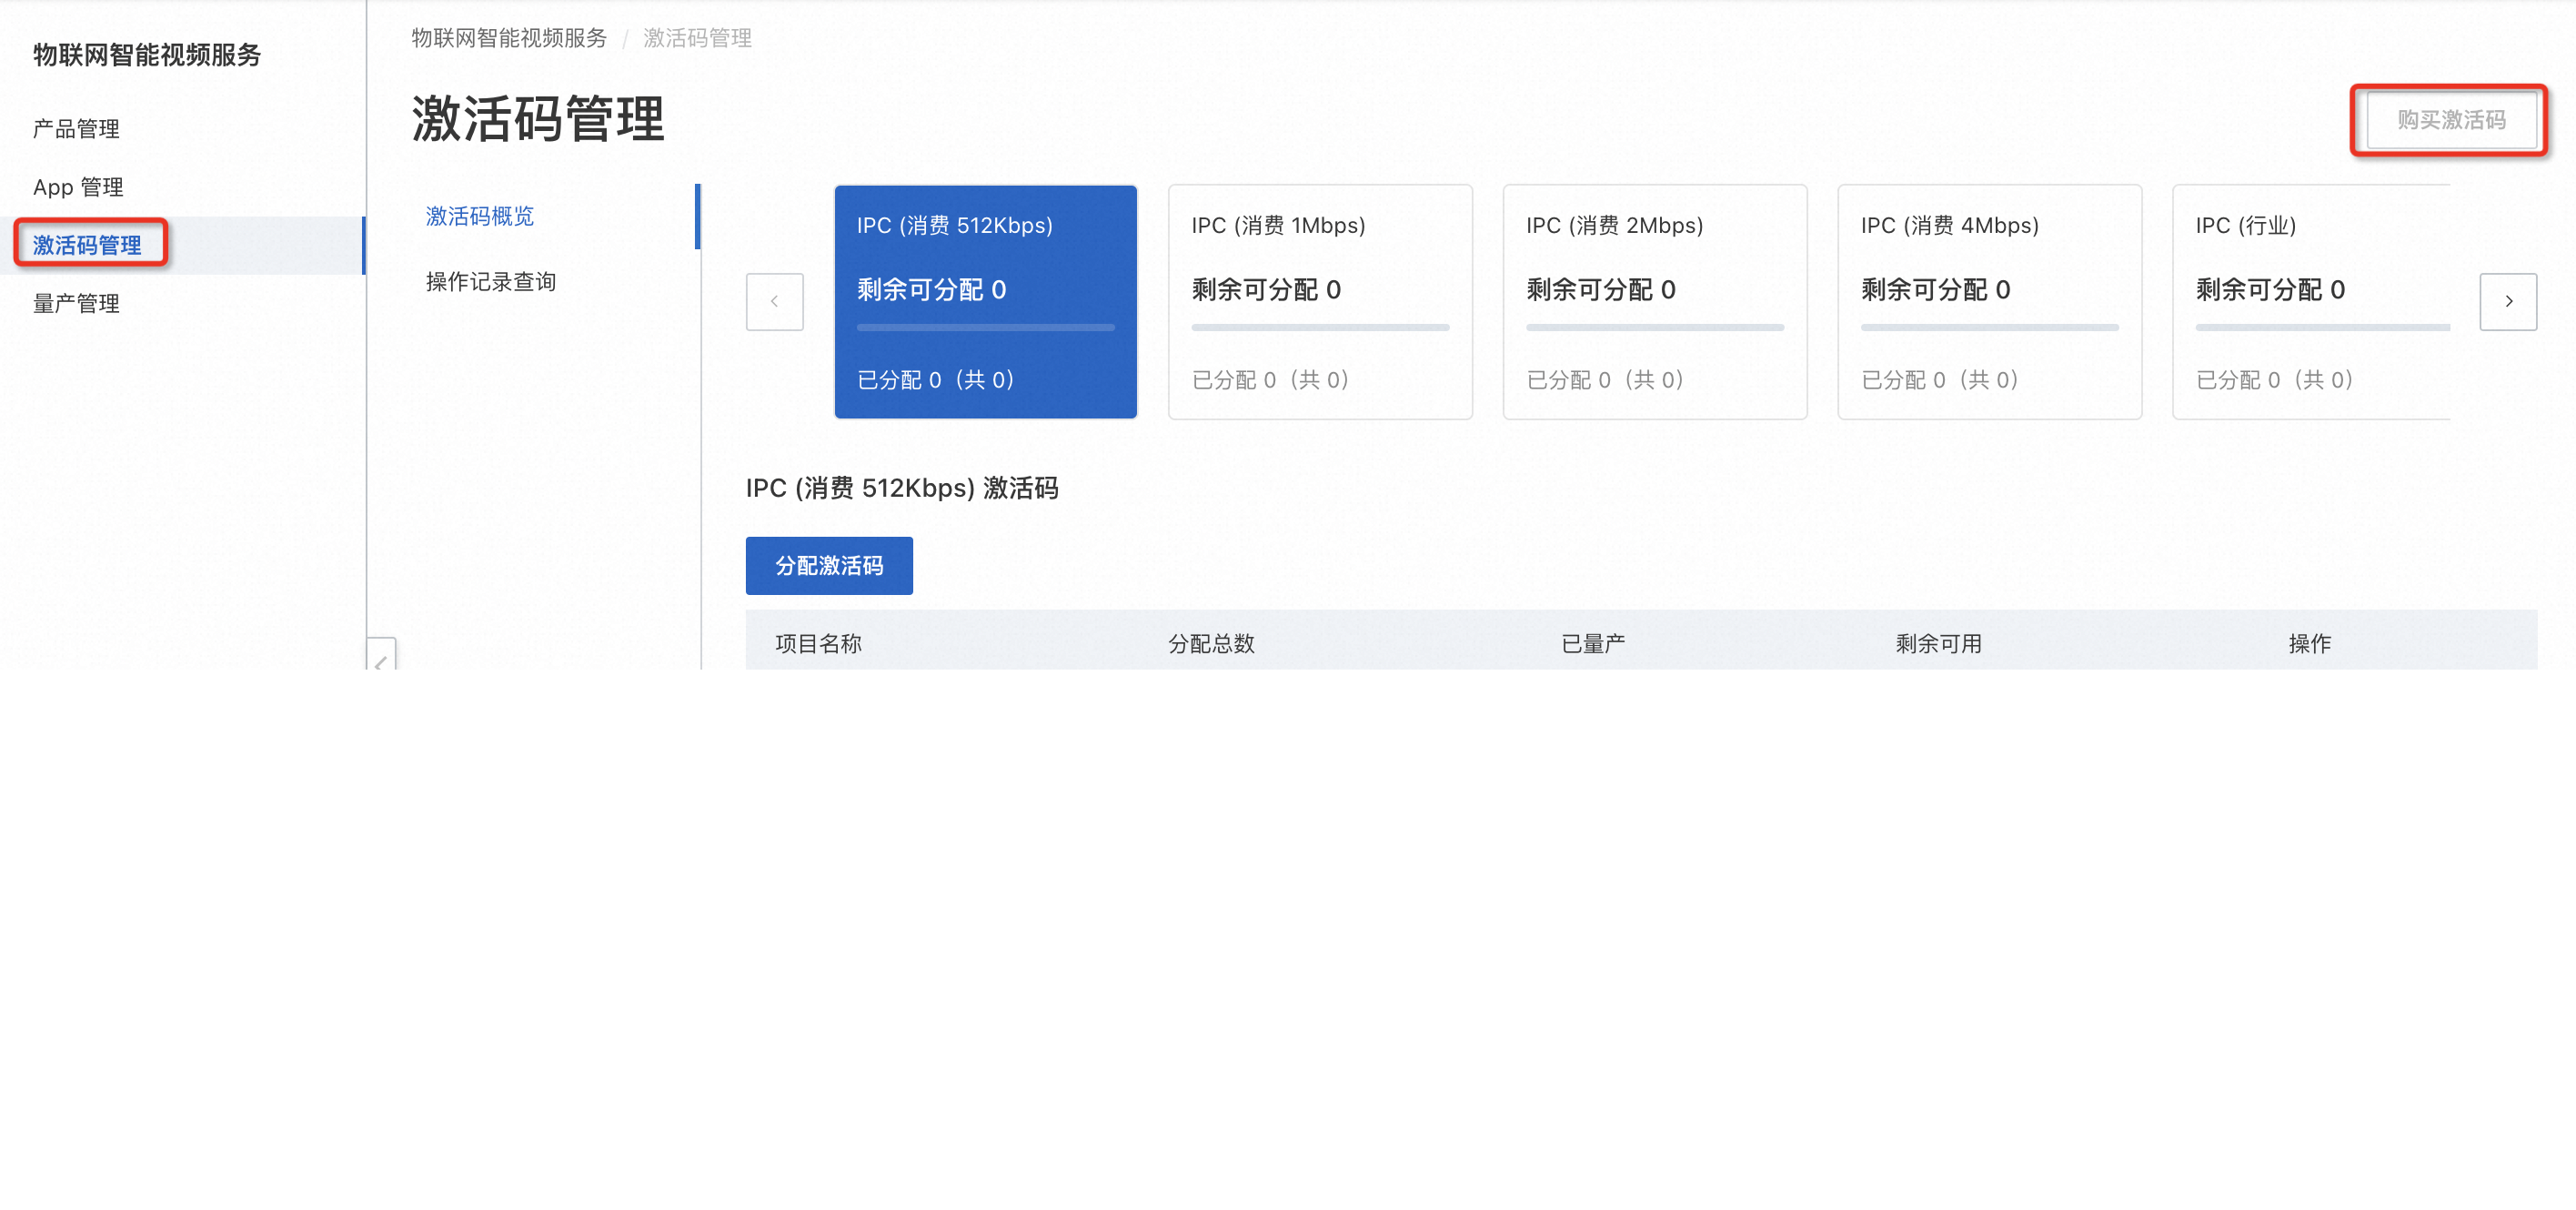Open App 管理 in the sidebar
The image size is (2576, 1210).
(x=78, y=186)
